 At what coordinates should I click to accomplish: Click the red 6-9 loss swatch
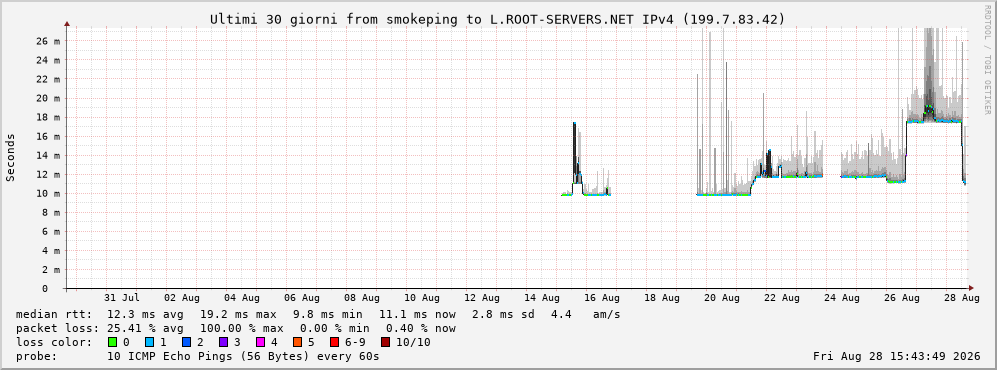click(335, 343)
